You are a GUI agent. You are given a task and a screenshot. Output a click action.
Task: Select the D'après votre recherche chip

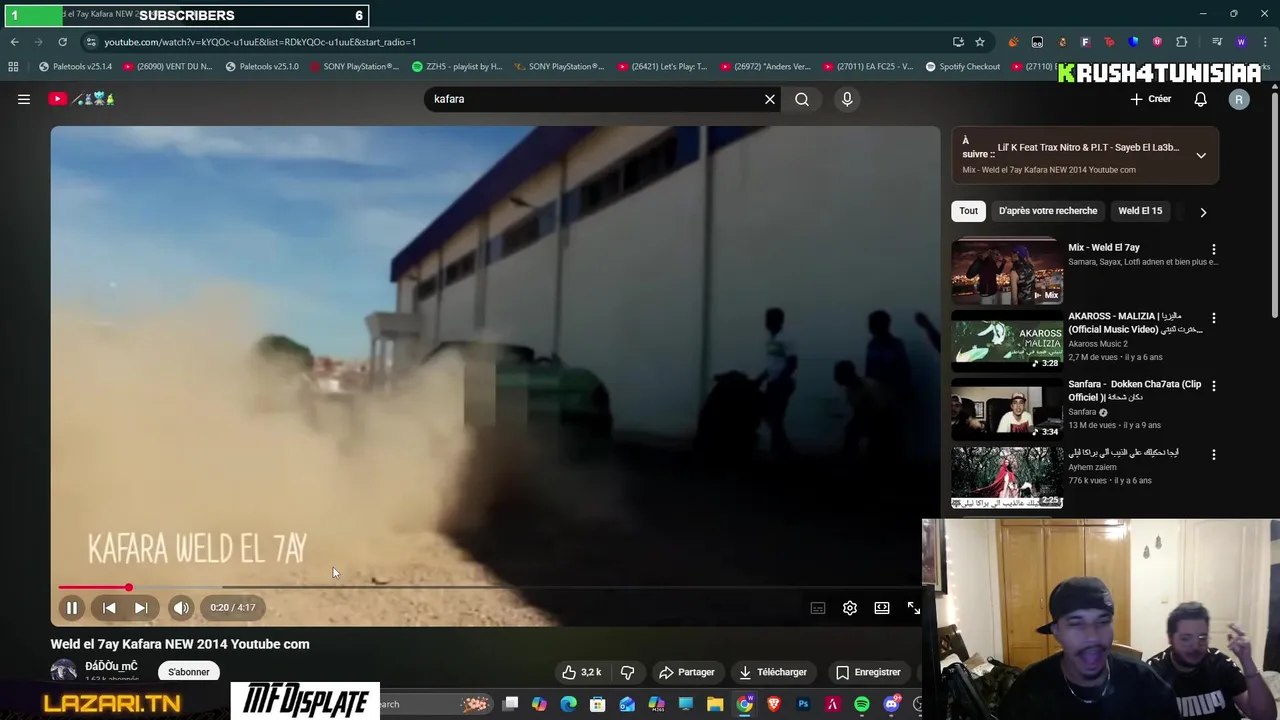(1048, 211)
